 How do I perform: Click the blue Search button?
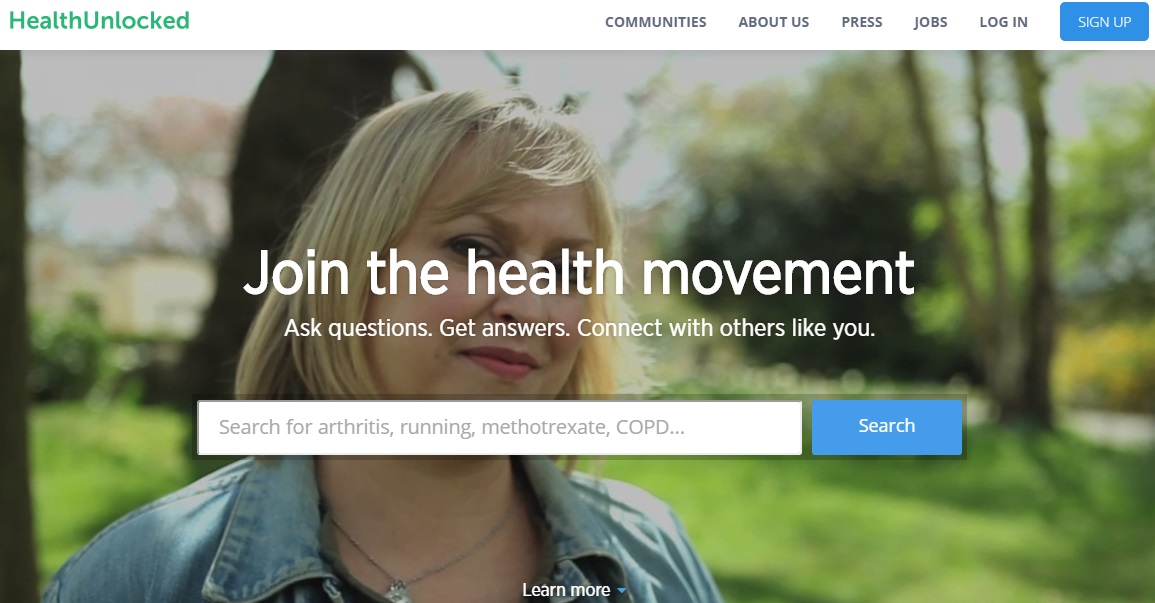[x=887, y=426]
